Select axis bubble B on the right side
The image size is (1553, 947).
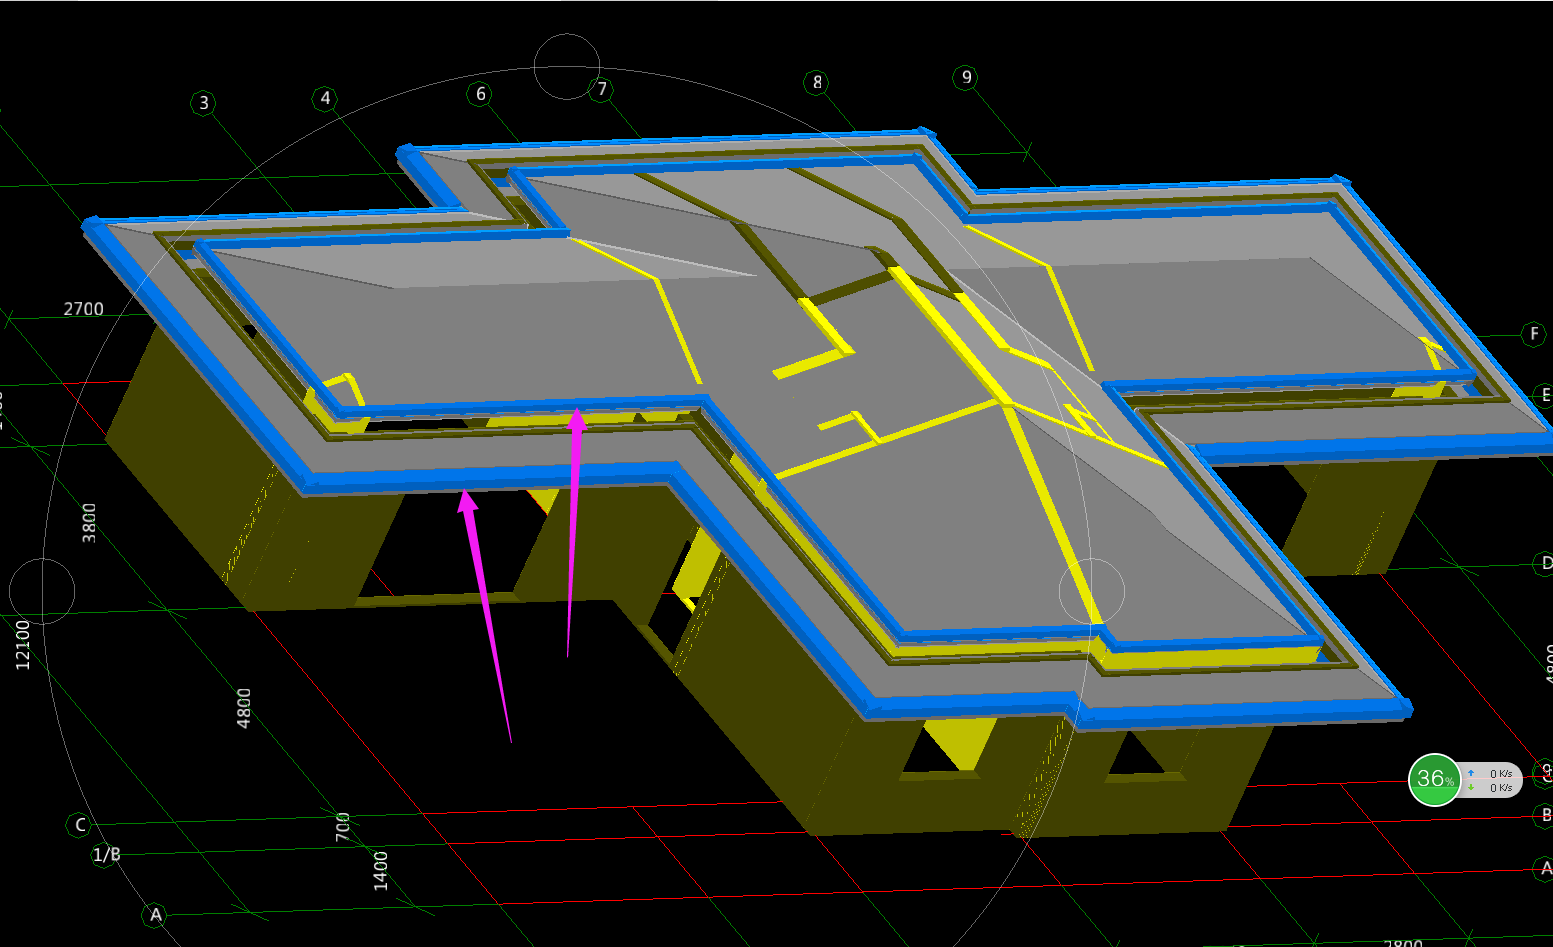tap(1545, 816)
